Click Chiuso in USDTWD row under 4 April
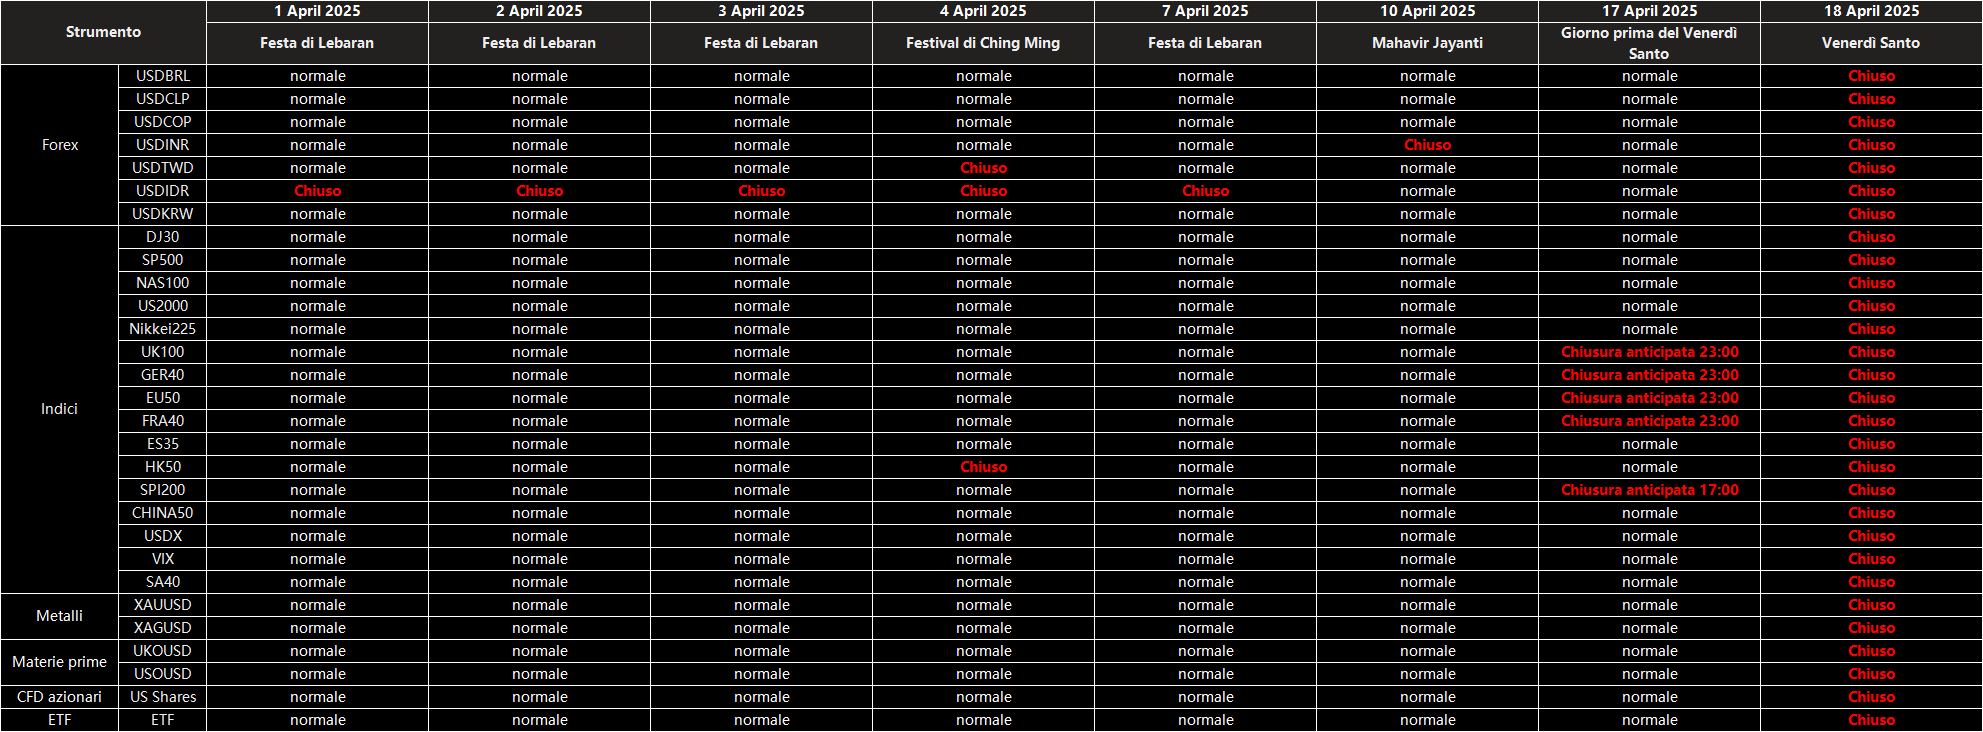This screenshot has width=1983, height=732. [x=983, y=168]
